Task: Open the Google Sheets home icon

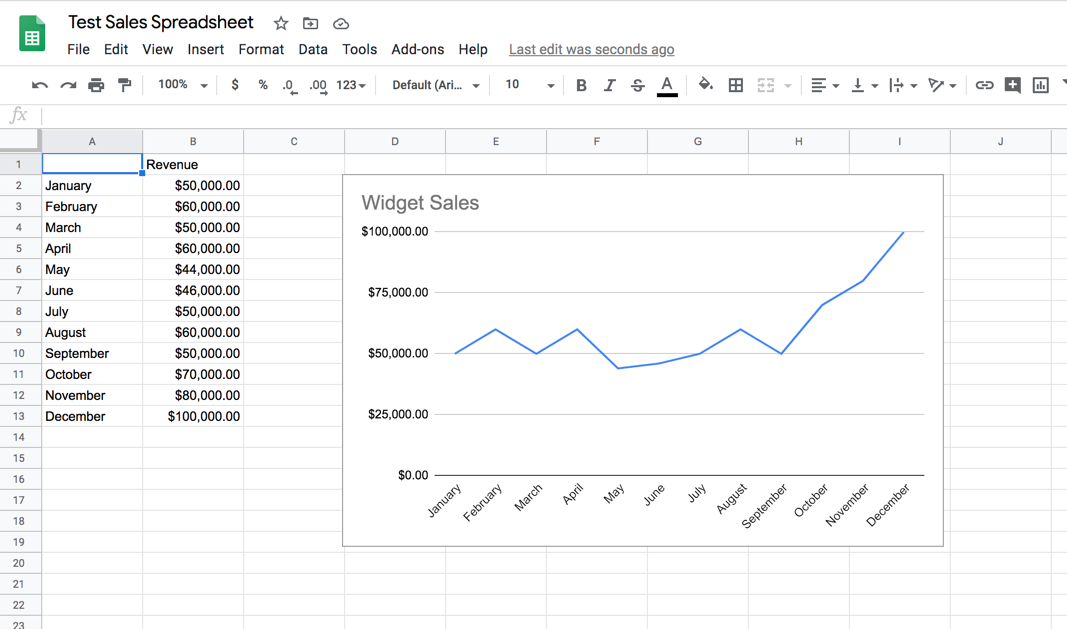Action: (32, 33)
